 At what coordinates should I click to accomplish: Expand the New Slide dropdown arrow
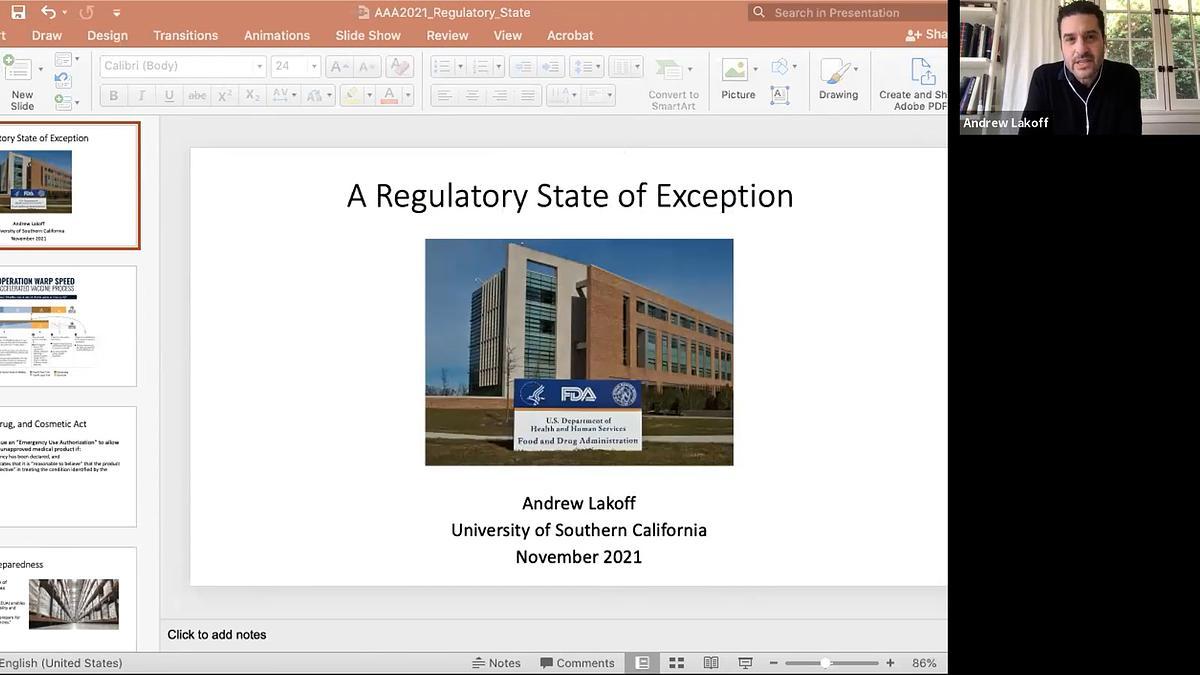pos(40,70)
